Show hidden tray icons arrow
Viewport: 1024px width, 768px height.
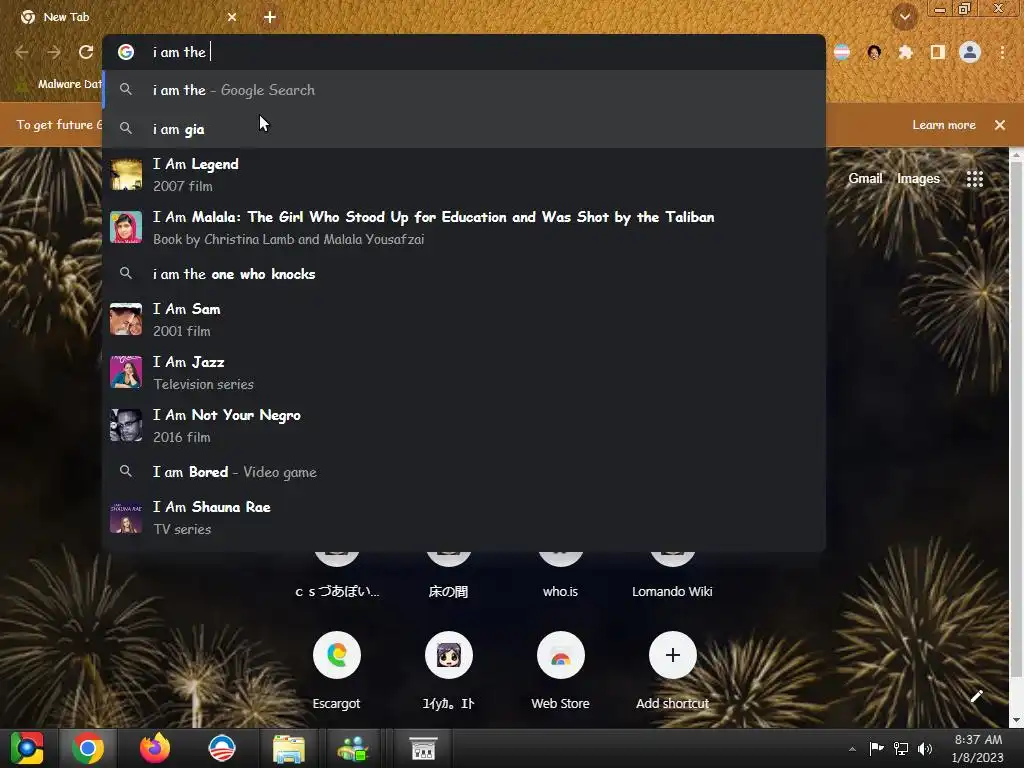[x=852, y=748]
